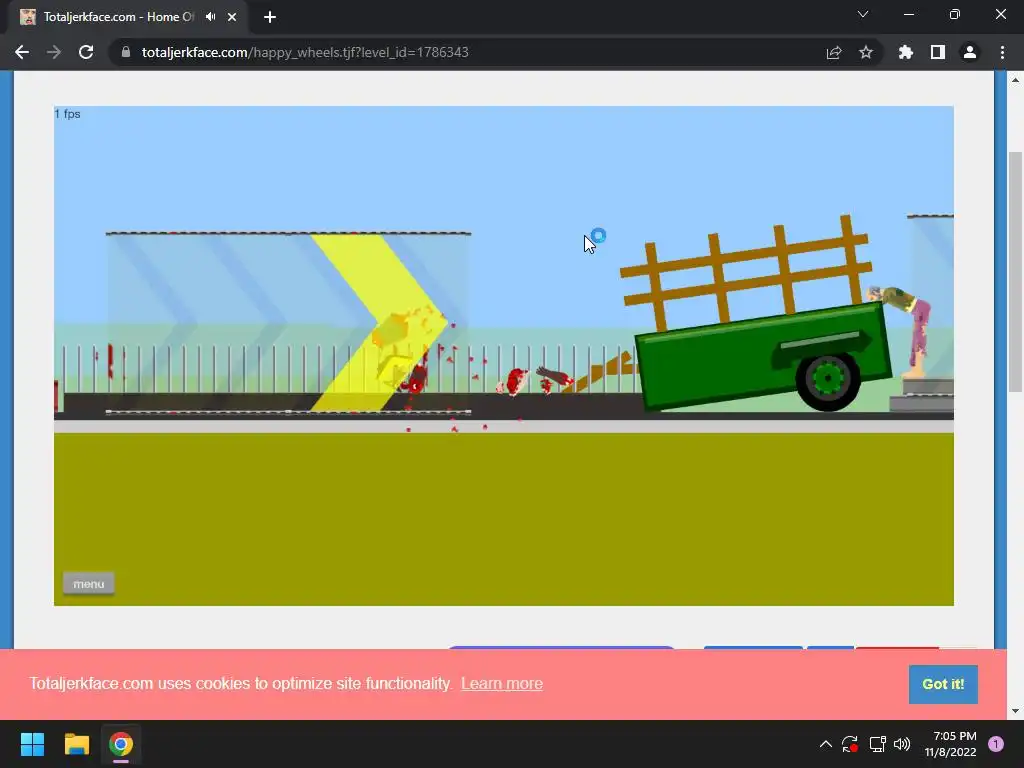Image resolution: width=1024 pixels, height=768 pixels.
Task: View site info via the padlock icon
Action: click(126, 52)
